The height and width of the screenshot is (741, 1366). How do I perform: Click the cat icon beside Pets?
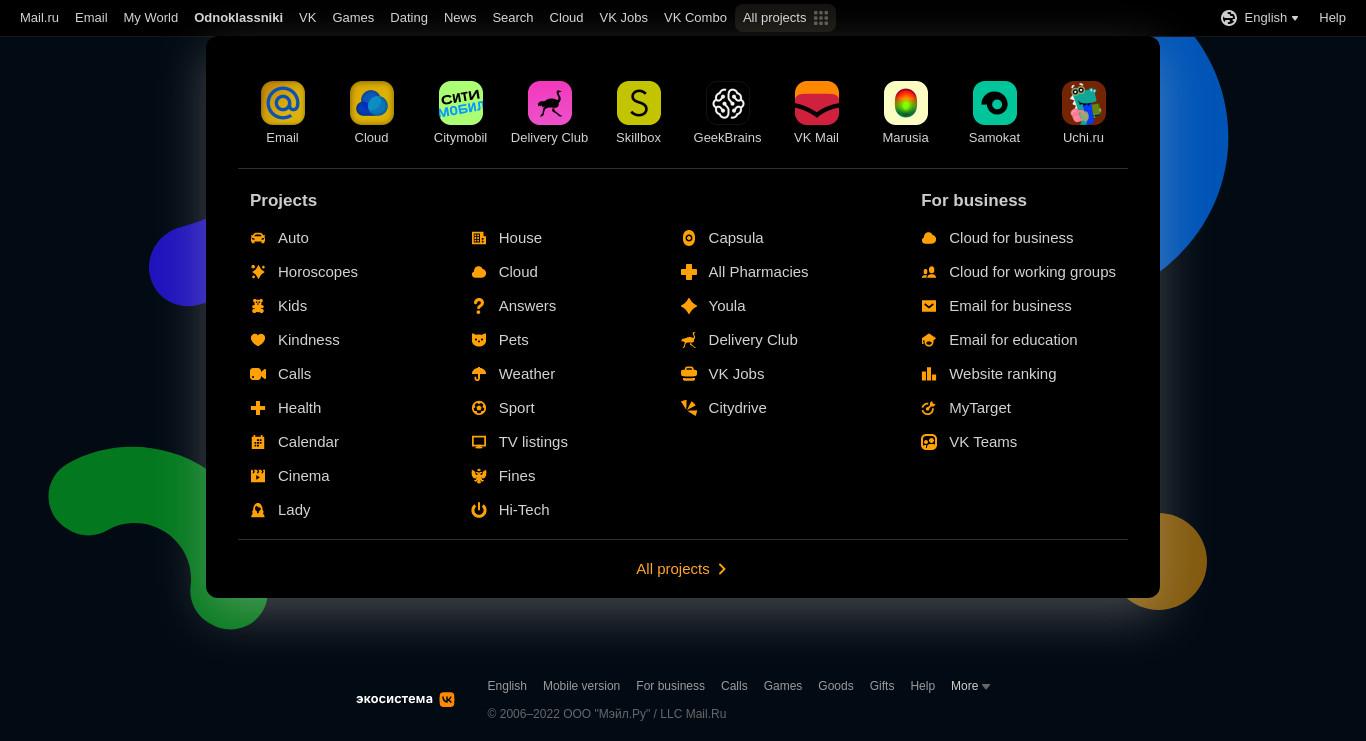tap(479, 340)
